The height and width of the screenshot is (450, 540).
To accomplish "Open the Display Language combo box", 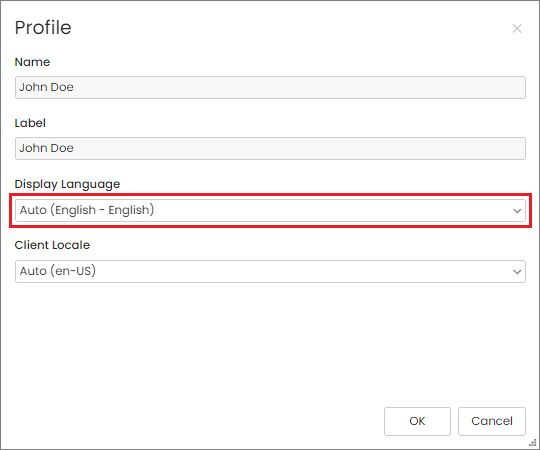I will click(270, 210).
